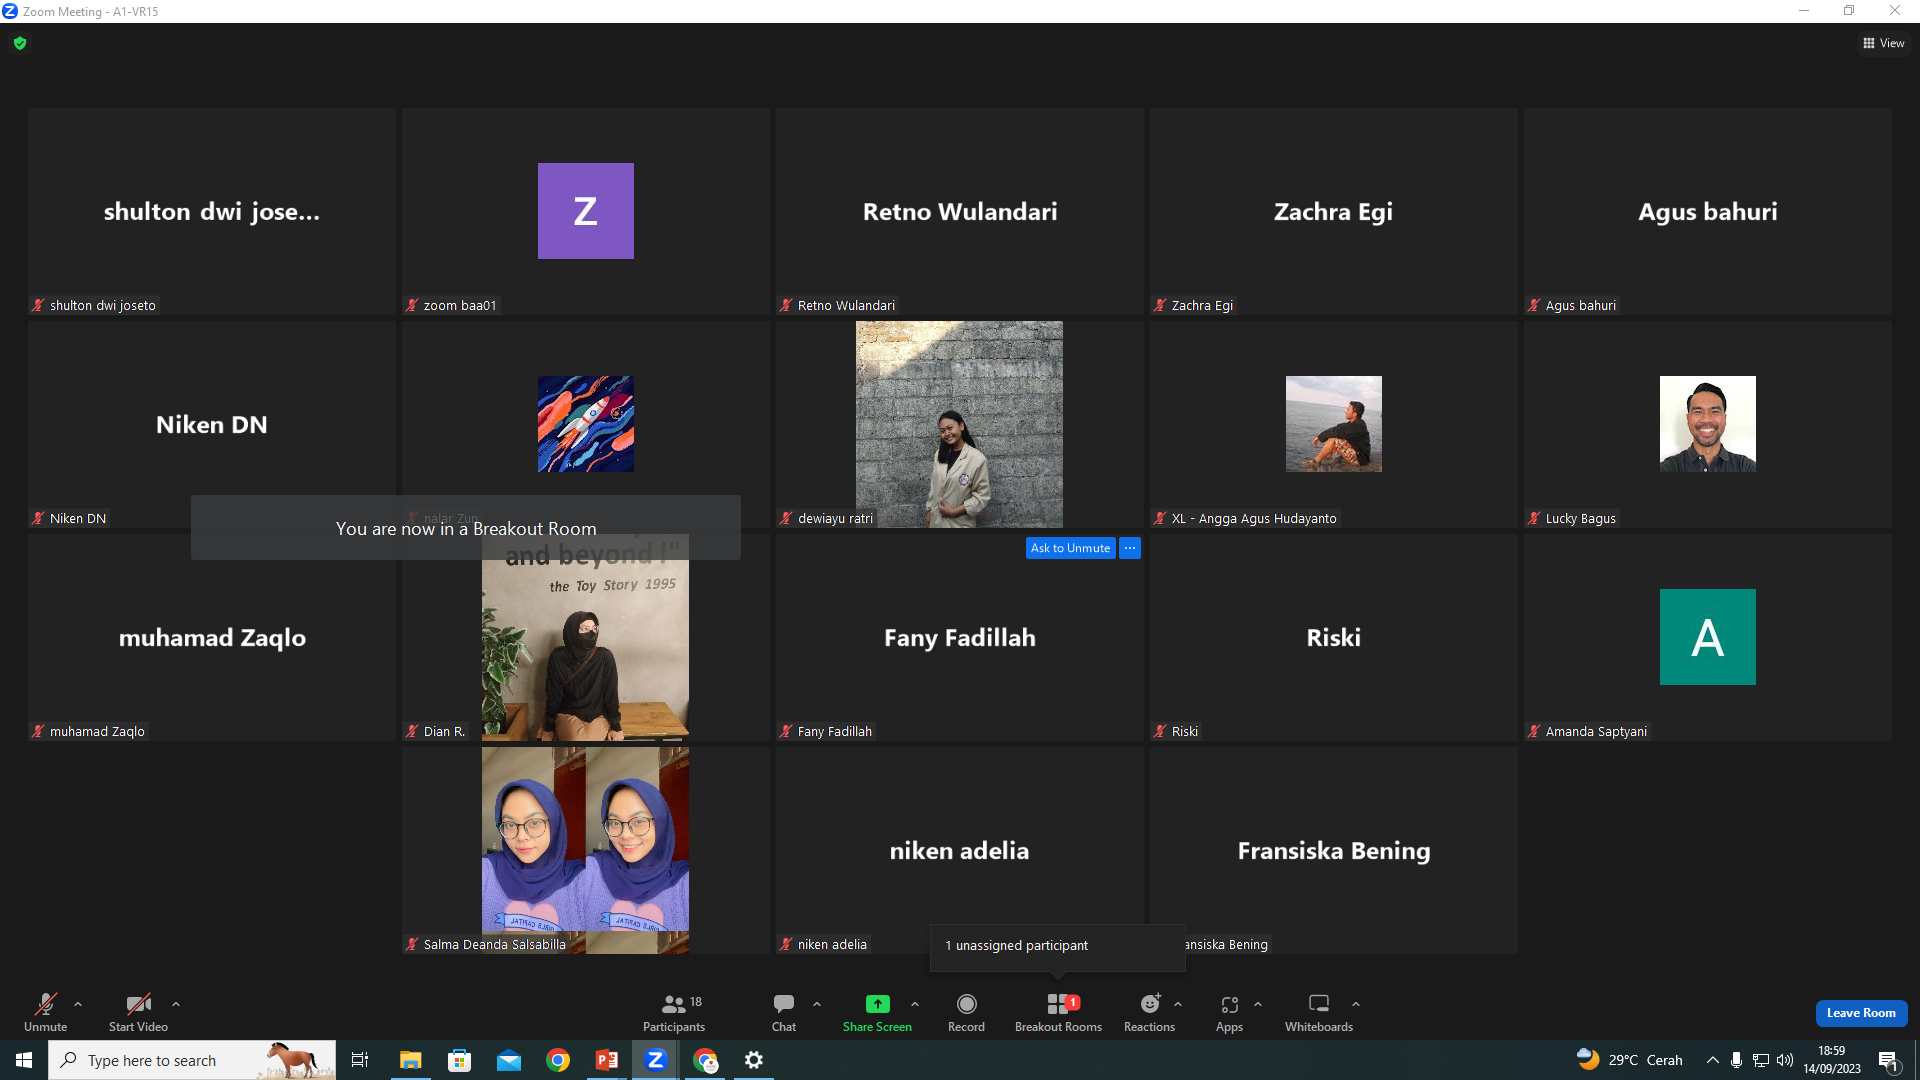1920x1080 pixels.
Task: Switch to Zoom taskbar icon
Action: tap(656, 1060)
